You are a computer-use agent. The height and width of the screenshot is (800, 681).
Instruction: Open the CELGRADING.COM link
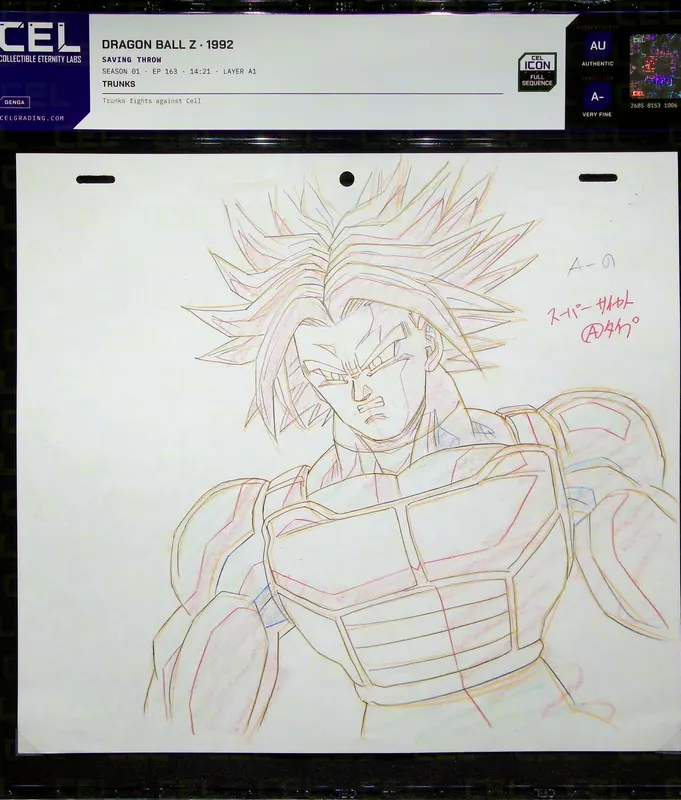33,118
